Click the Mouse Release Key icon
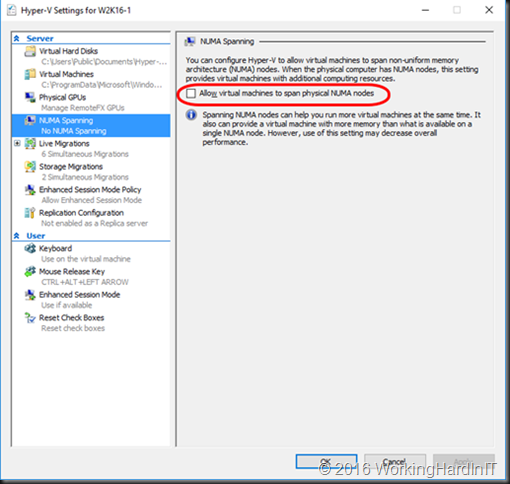Screen dimensions: 510x484 (x=30, y=272)
